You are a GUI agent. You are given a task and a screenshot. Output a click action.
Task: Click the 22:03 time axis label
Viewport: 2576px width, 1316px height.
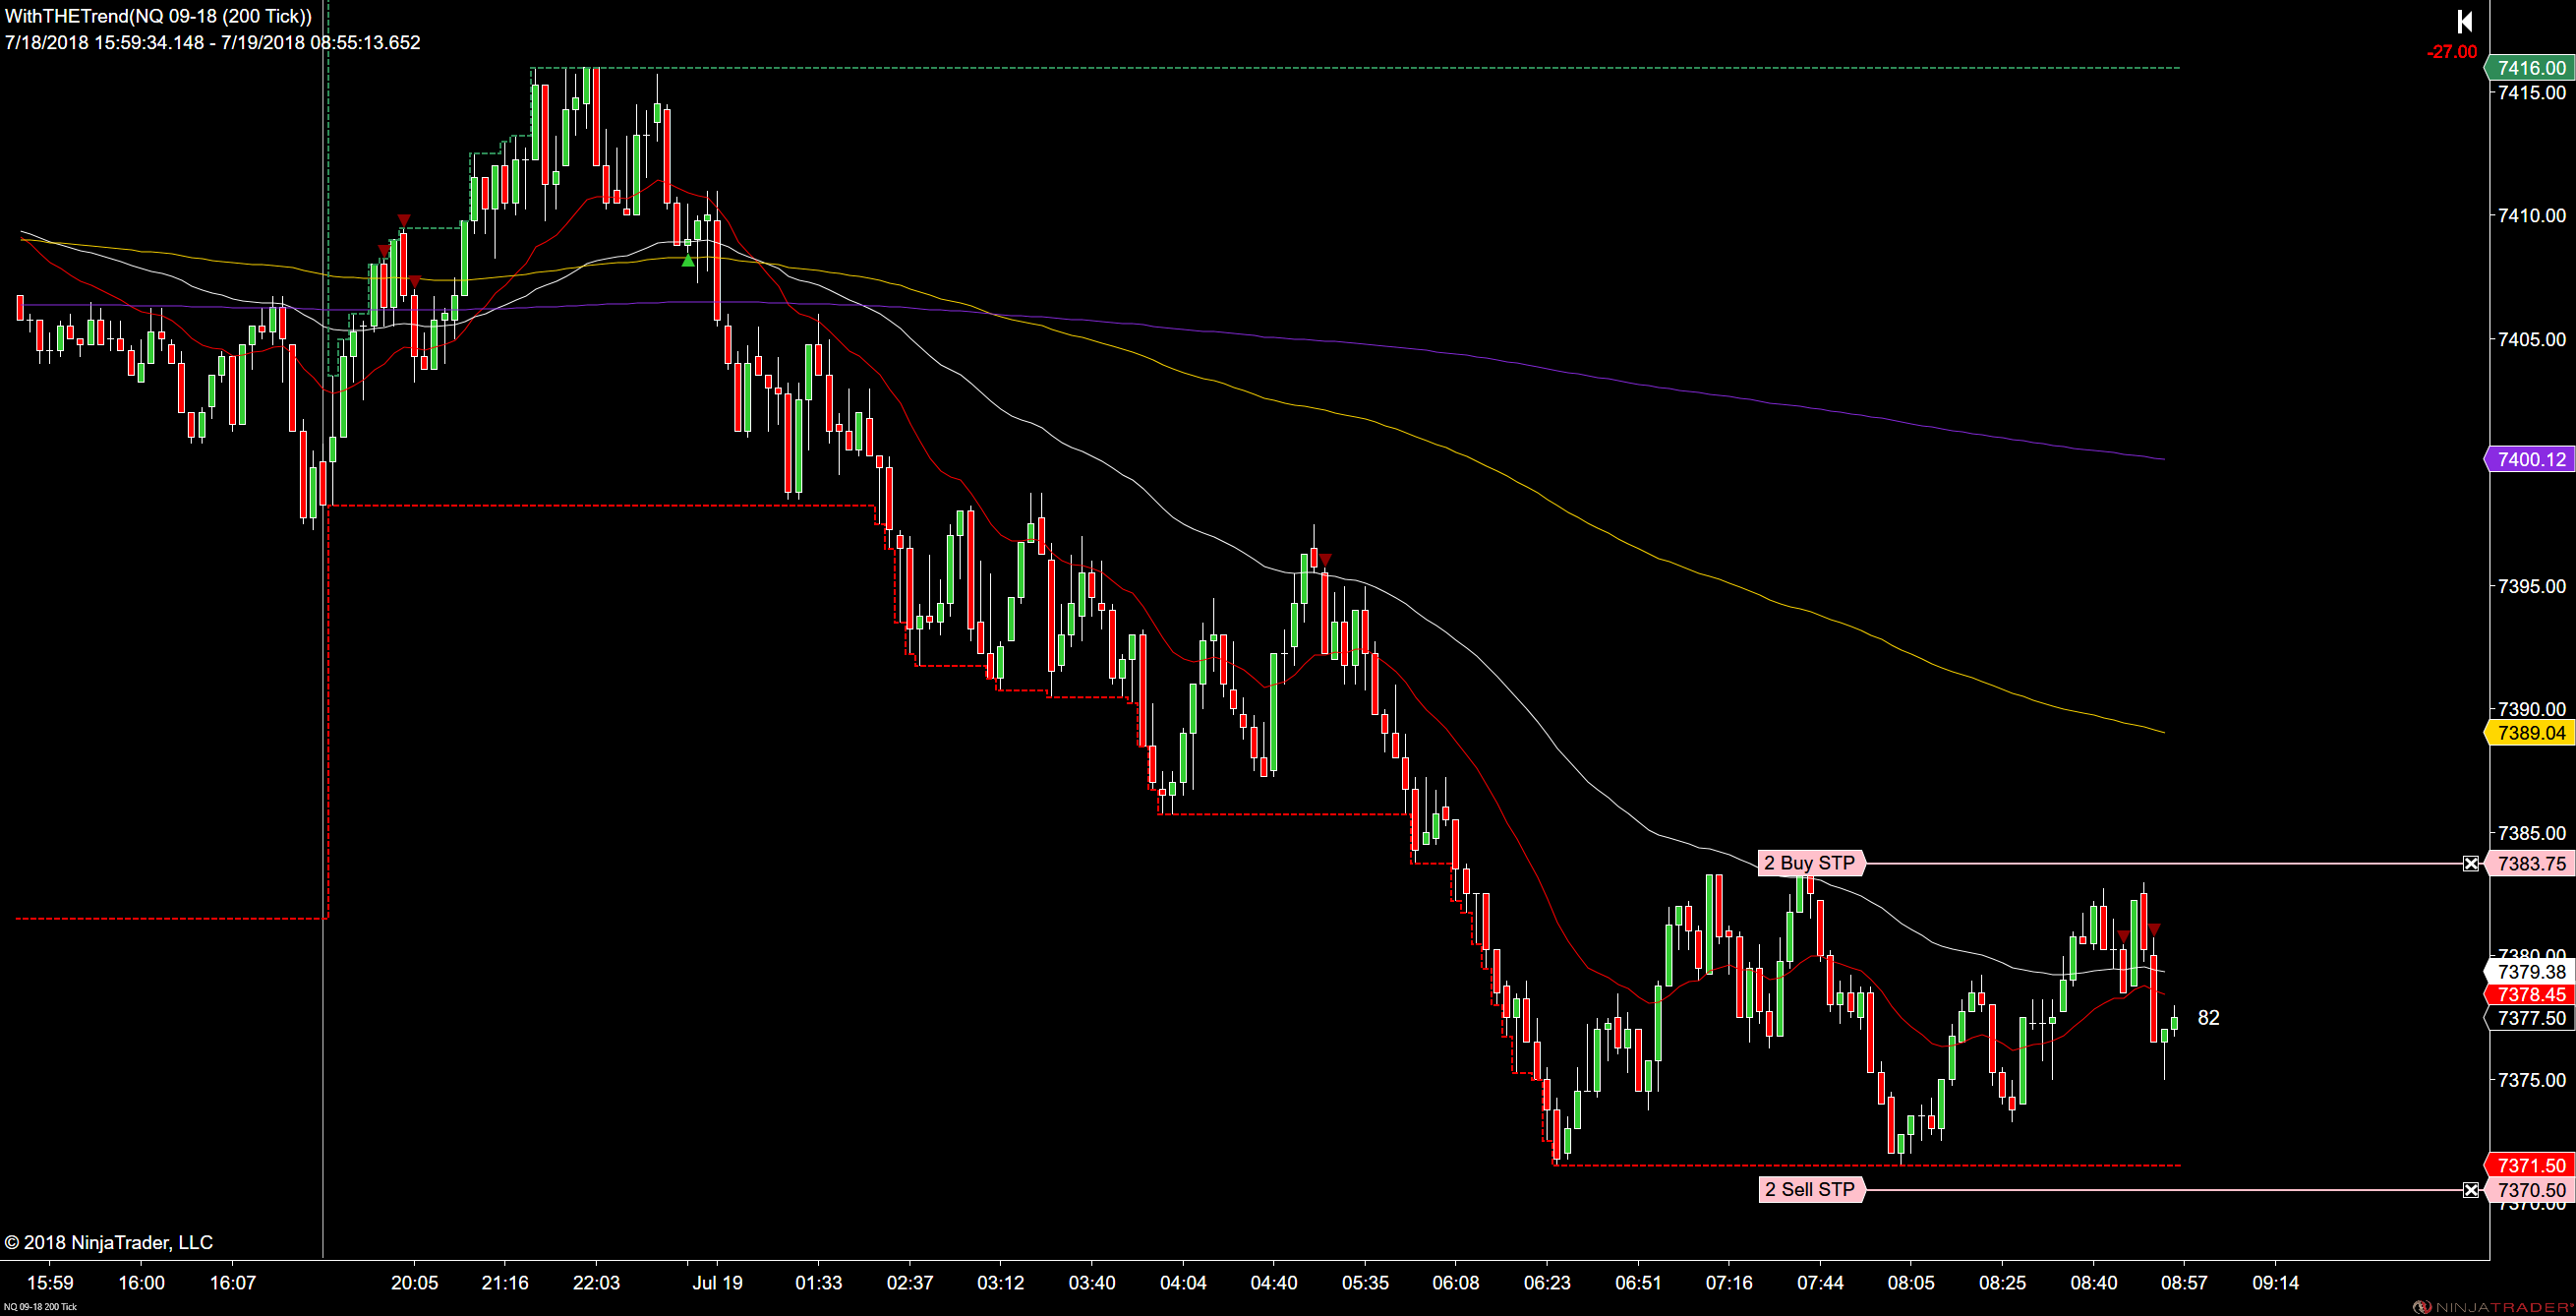click(596, 1282)
